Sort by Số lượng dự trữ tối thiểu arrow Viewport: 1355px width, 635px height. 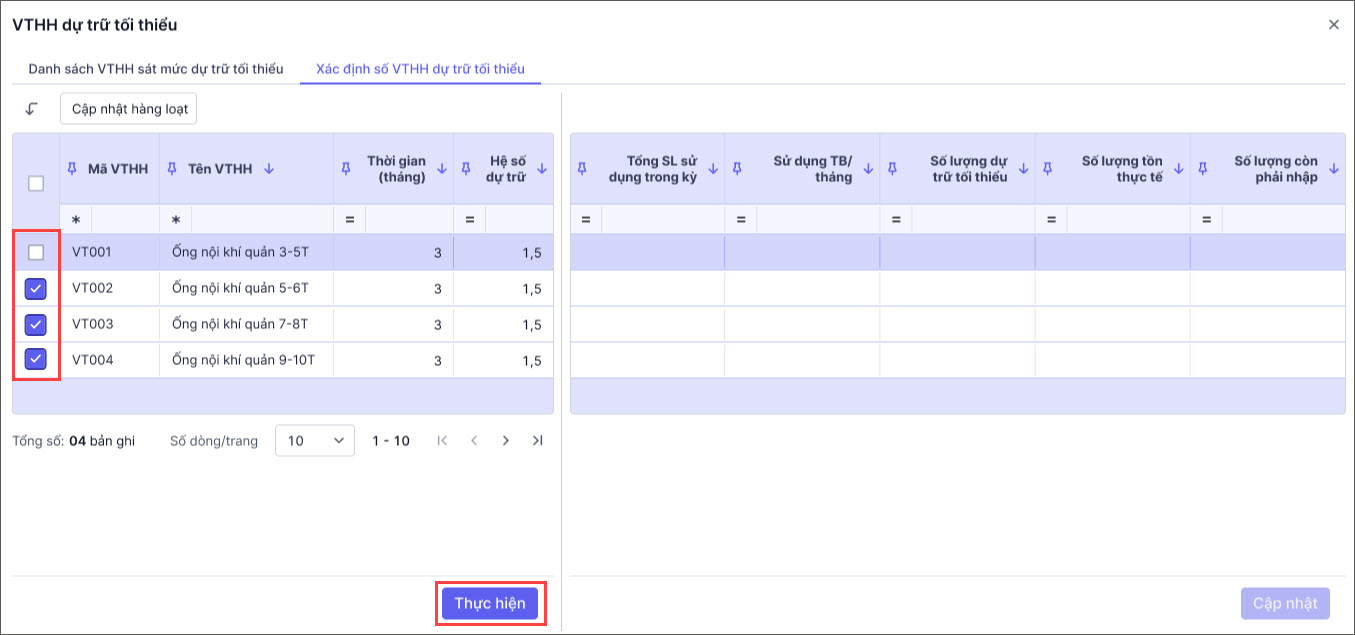pos(1023,169)
